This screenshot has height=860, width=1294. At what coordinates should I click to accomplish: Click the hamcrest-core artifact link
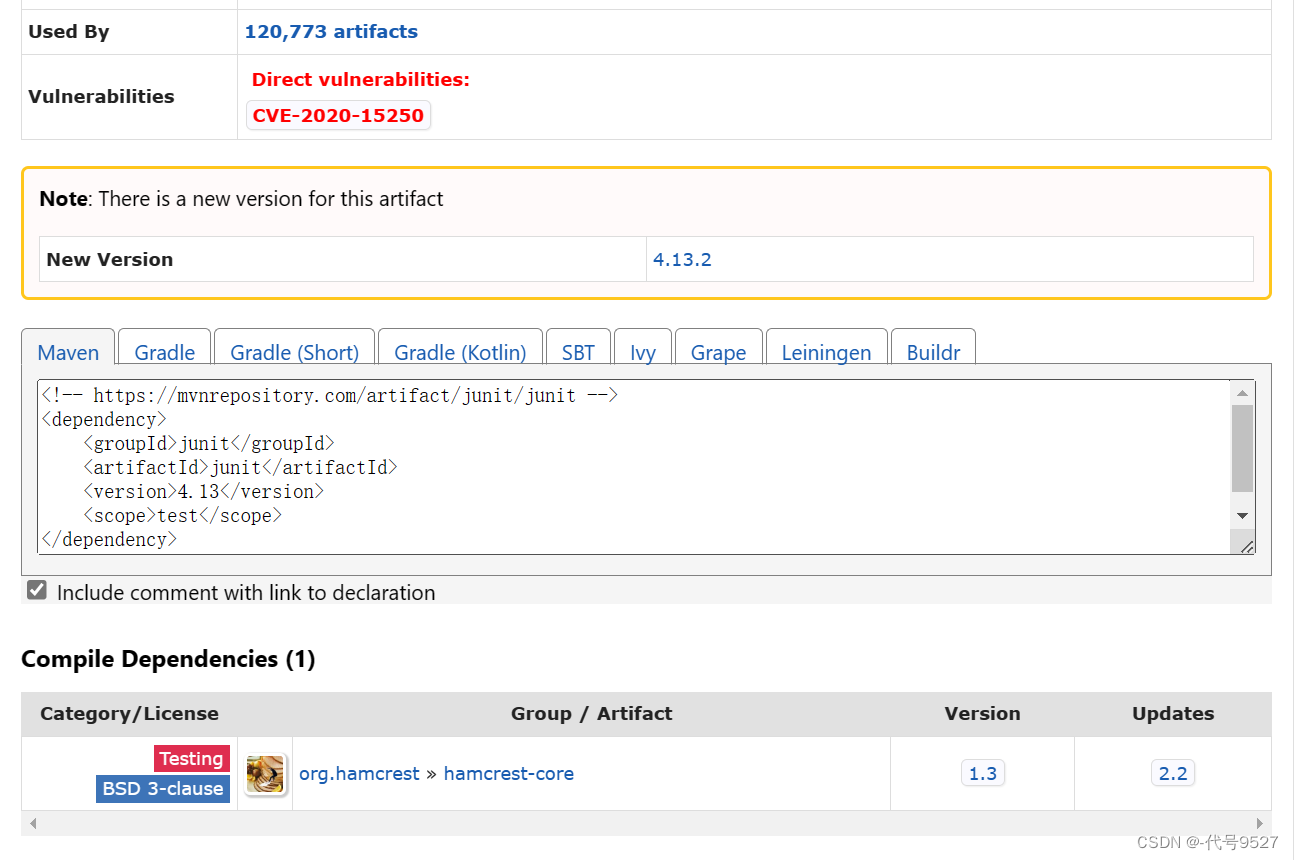pyautogui.click(x=508, y=774)
